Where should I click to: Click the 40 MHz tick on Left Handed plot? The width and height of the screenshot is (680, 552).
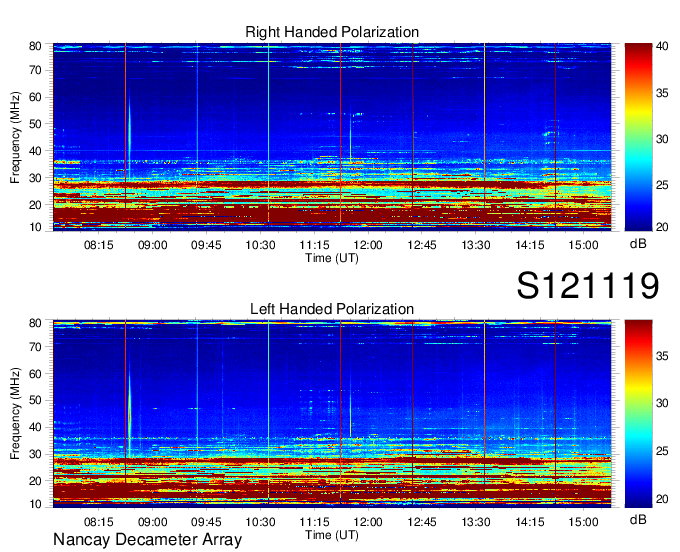36,427
